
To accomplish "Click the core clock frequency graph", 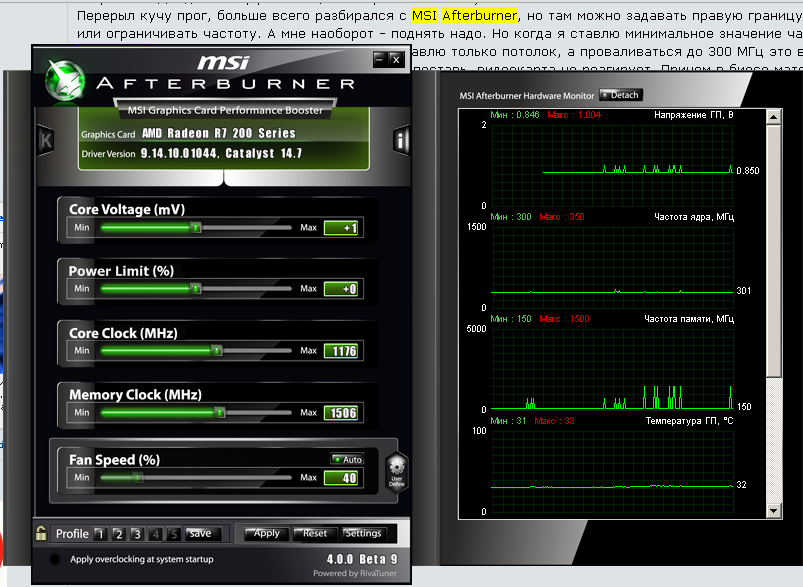I will [612, 267].
